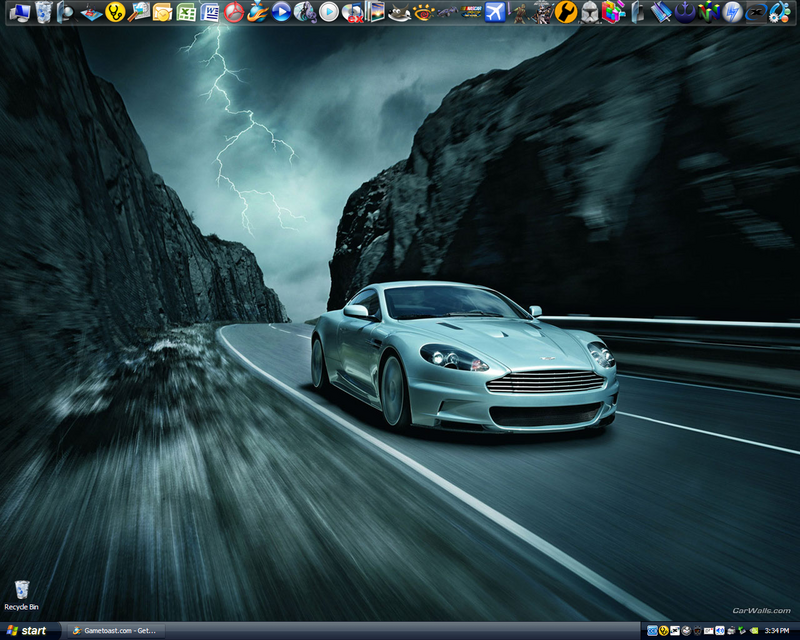Click the 3:34 PM clock
The image size is (800, 640).
(x=777, y=631)
